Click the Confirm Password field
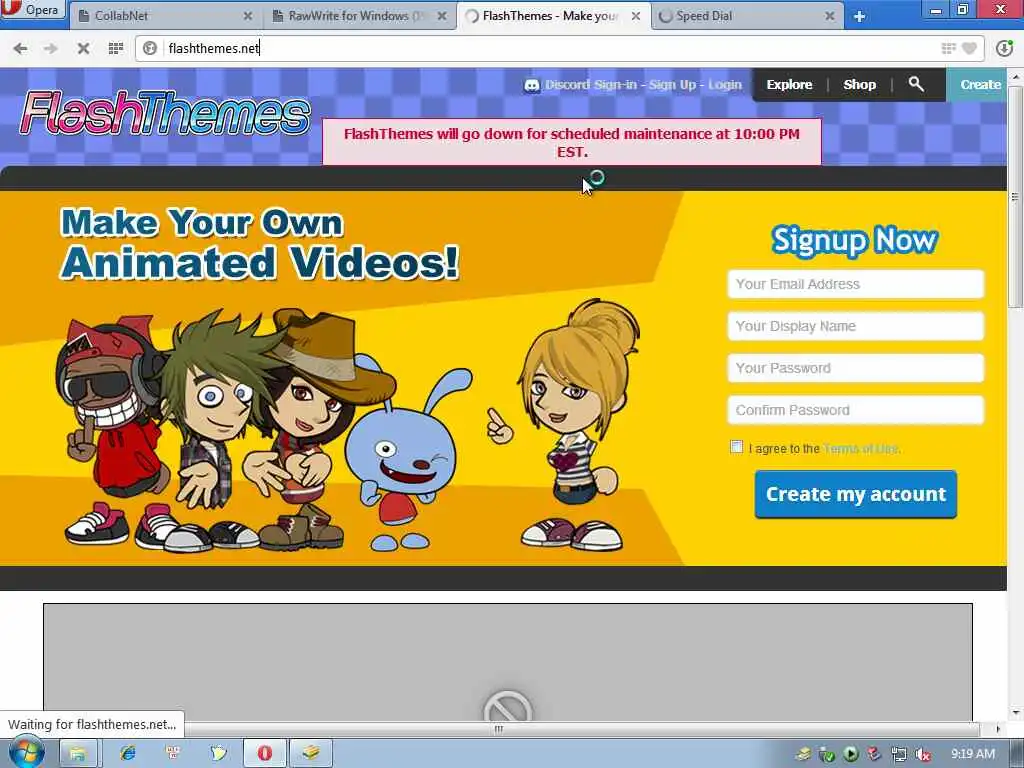This screenshot has height=768, width=1024. (x=856, y=410)
